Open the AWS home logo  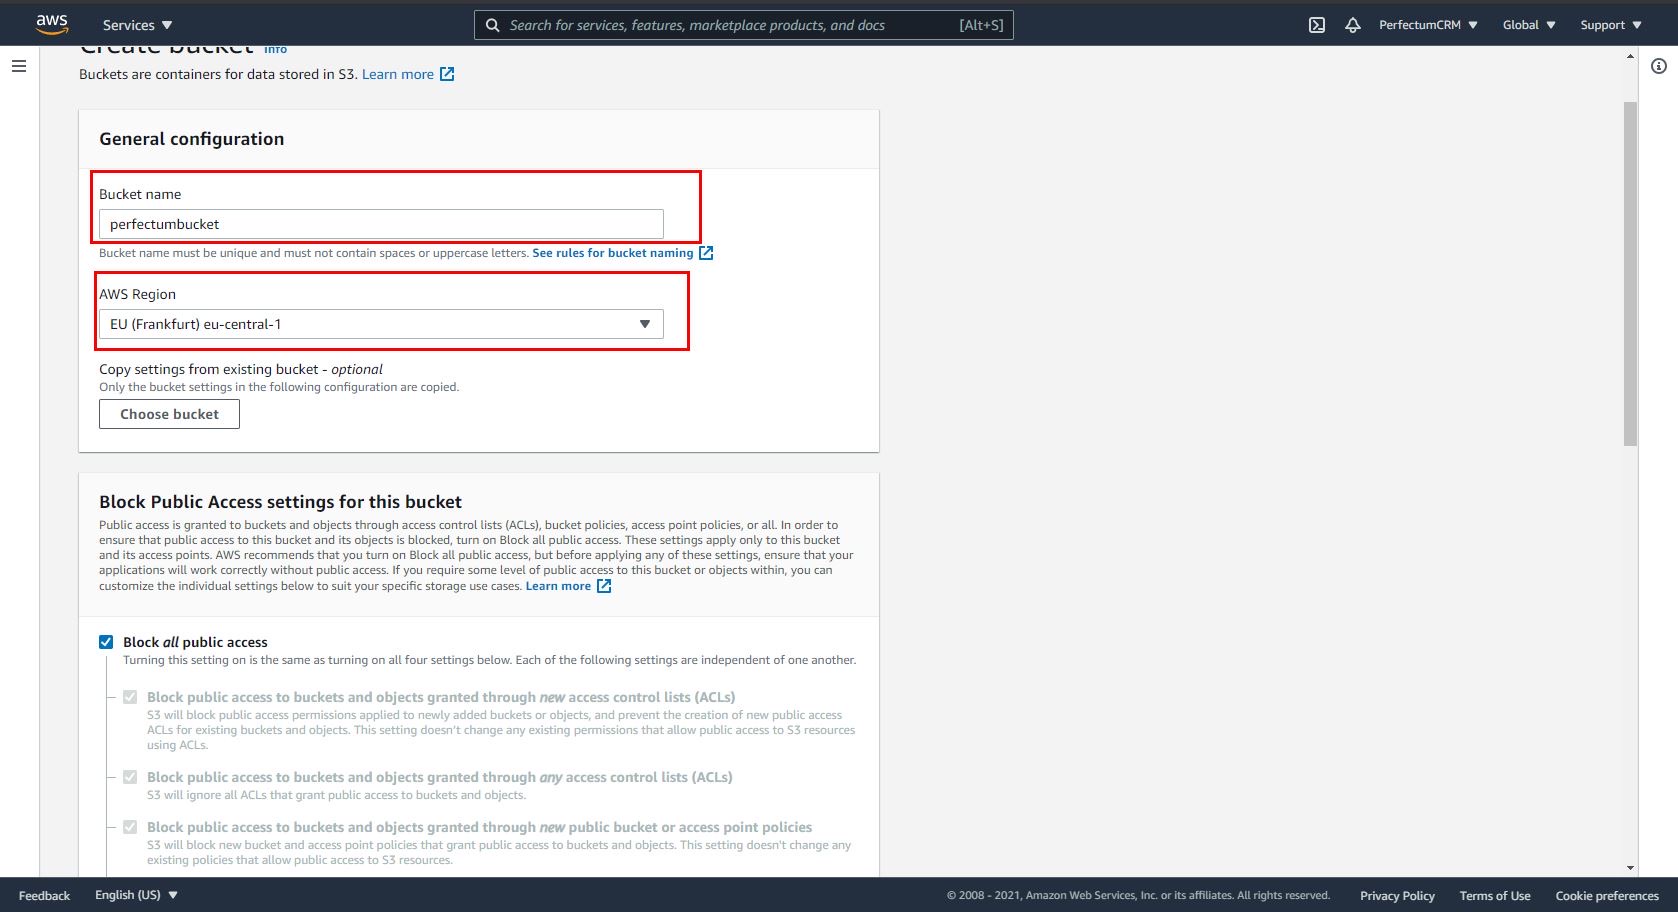tap(52, 24)
